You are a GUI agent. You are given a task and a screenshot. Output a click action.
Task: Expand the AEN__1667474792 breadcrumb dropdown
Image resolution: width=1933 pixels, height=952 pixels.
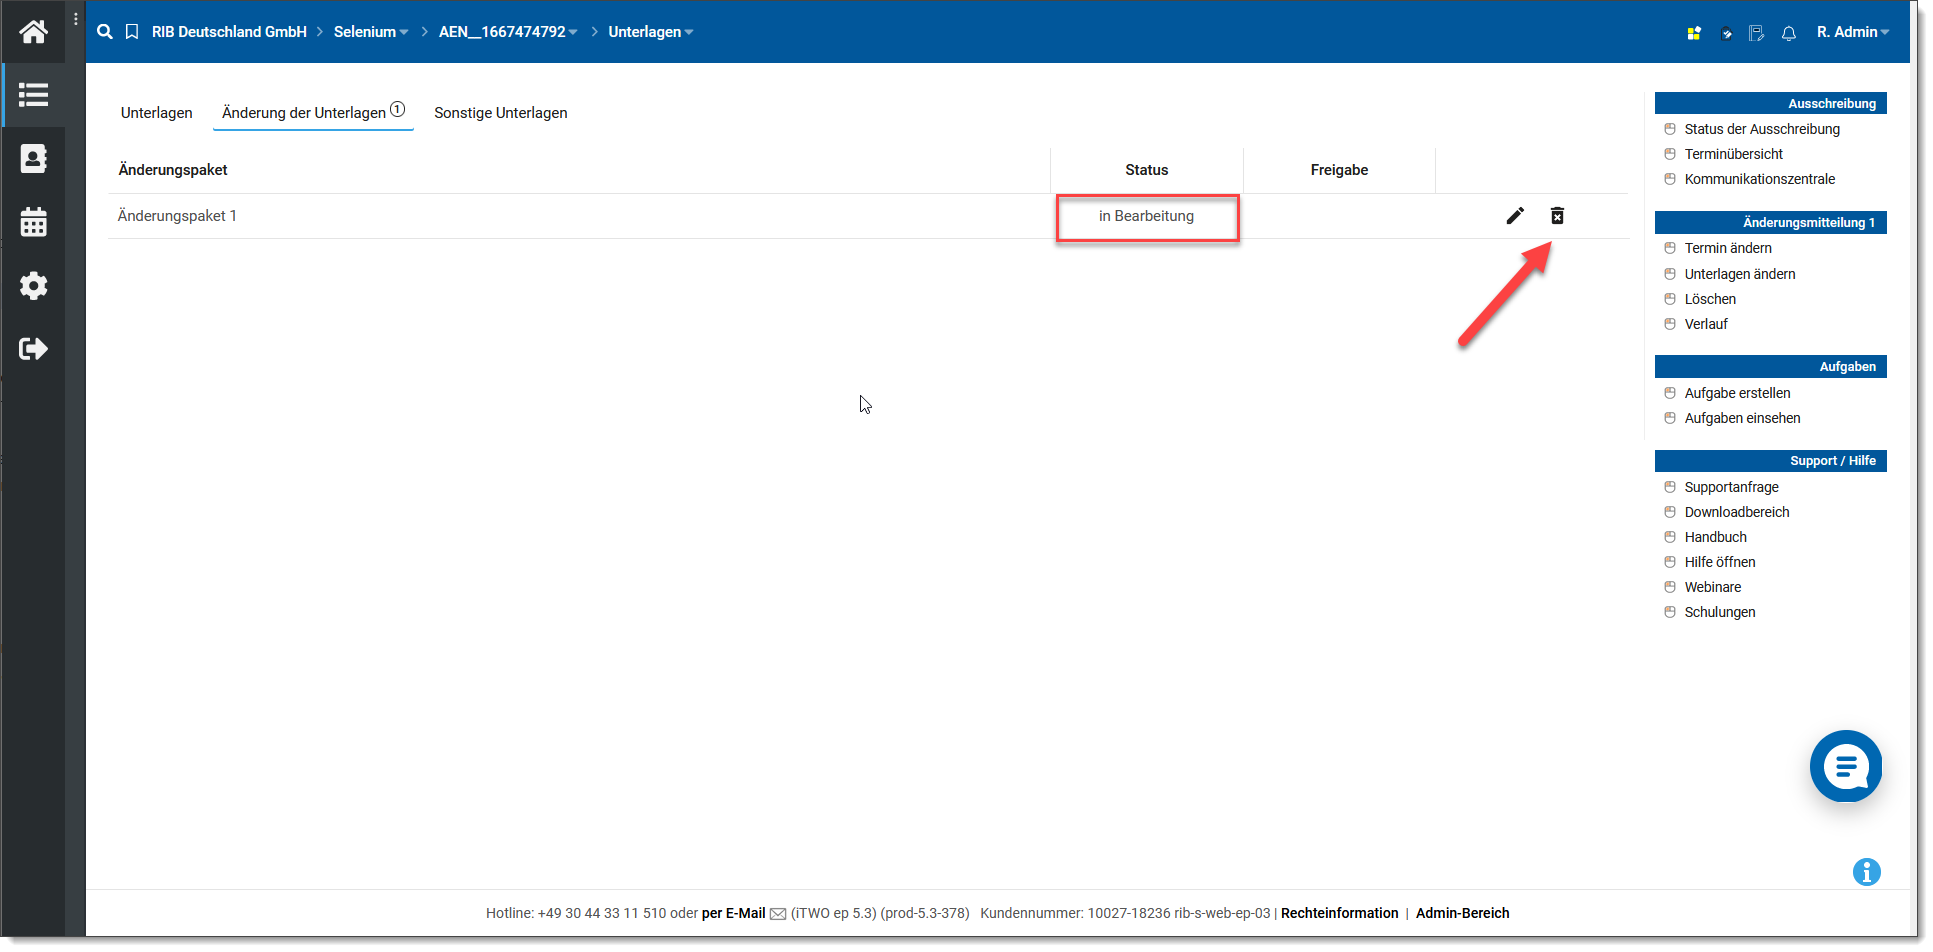point(508,32)
